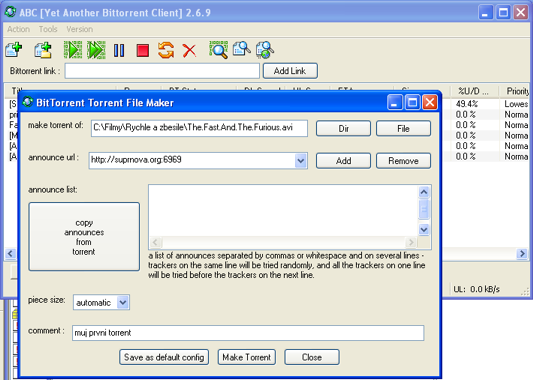Click the red Stop torrent icon

click(x=143, y=50)
